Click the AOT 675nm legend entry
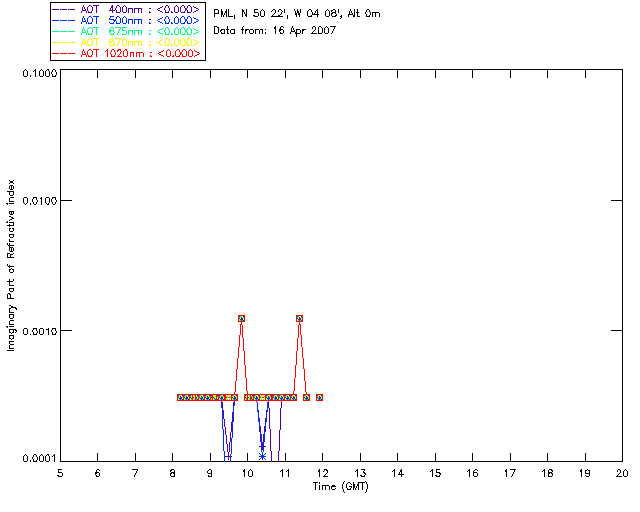The width and height of the screenshot is (640, 512). tap(126, 31)
